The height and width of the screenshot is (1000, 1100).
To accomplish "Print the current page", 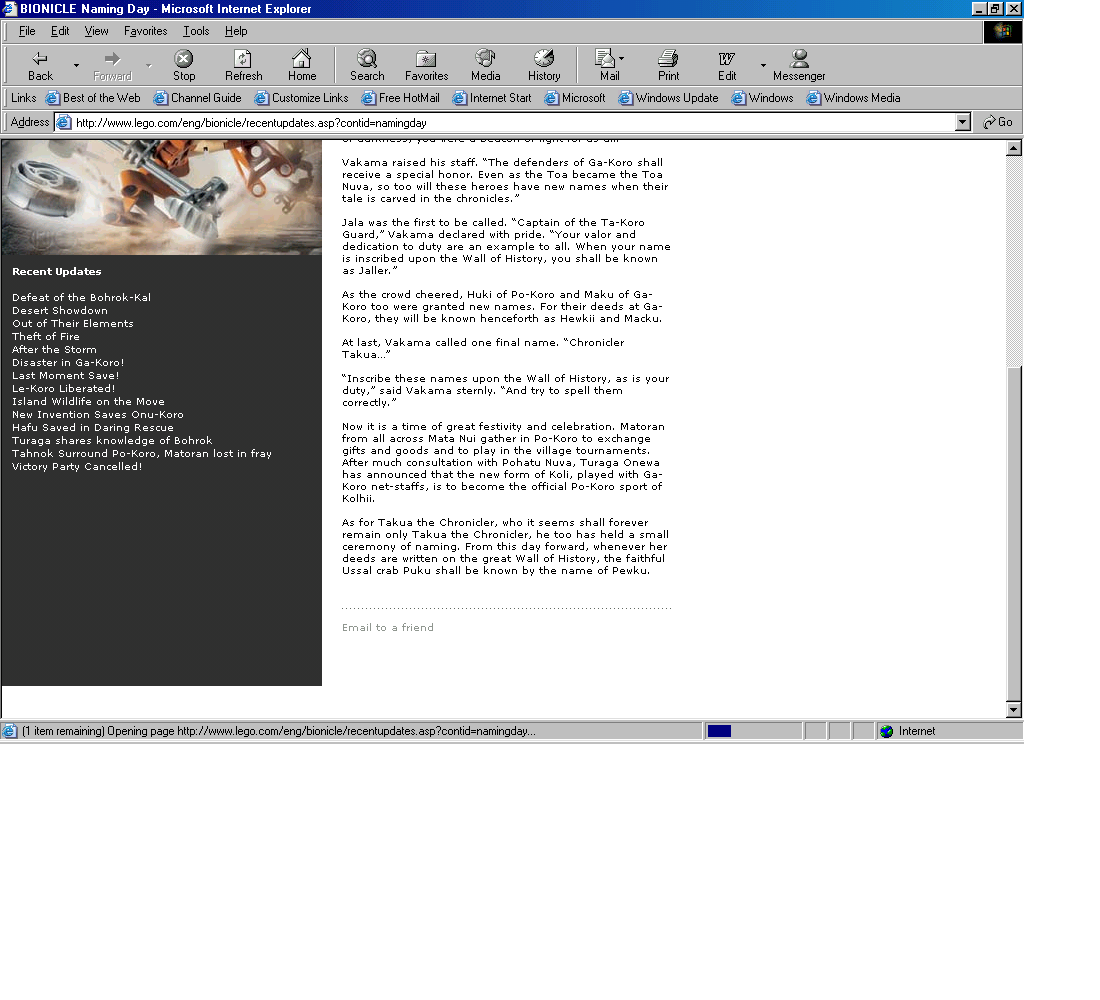I will (668, 65).
